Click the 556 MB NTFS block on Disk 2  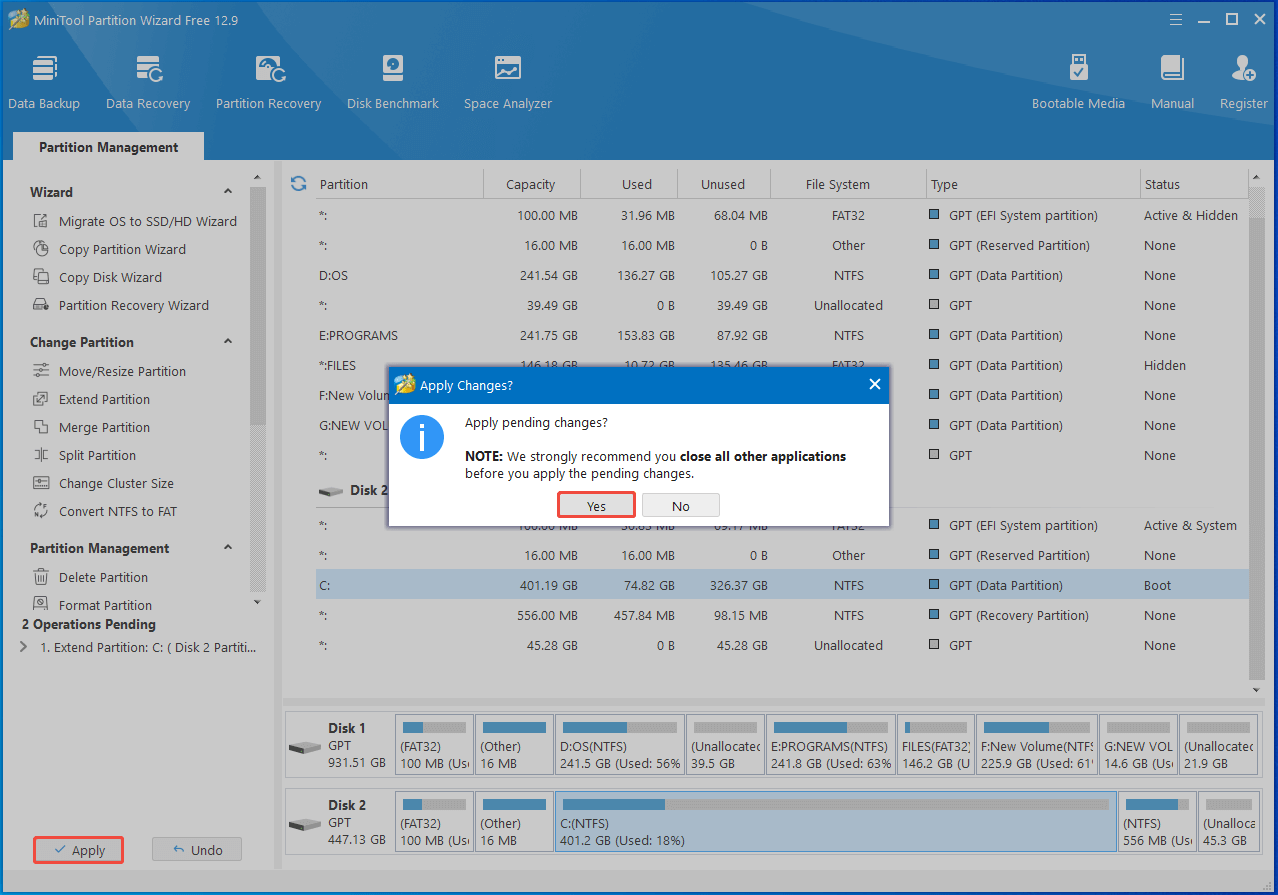pyautogui.click(x=1157, y=821)
